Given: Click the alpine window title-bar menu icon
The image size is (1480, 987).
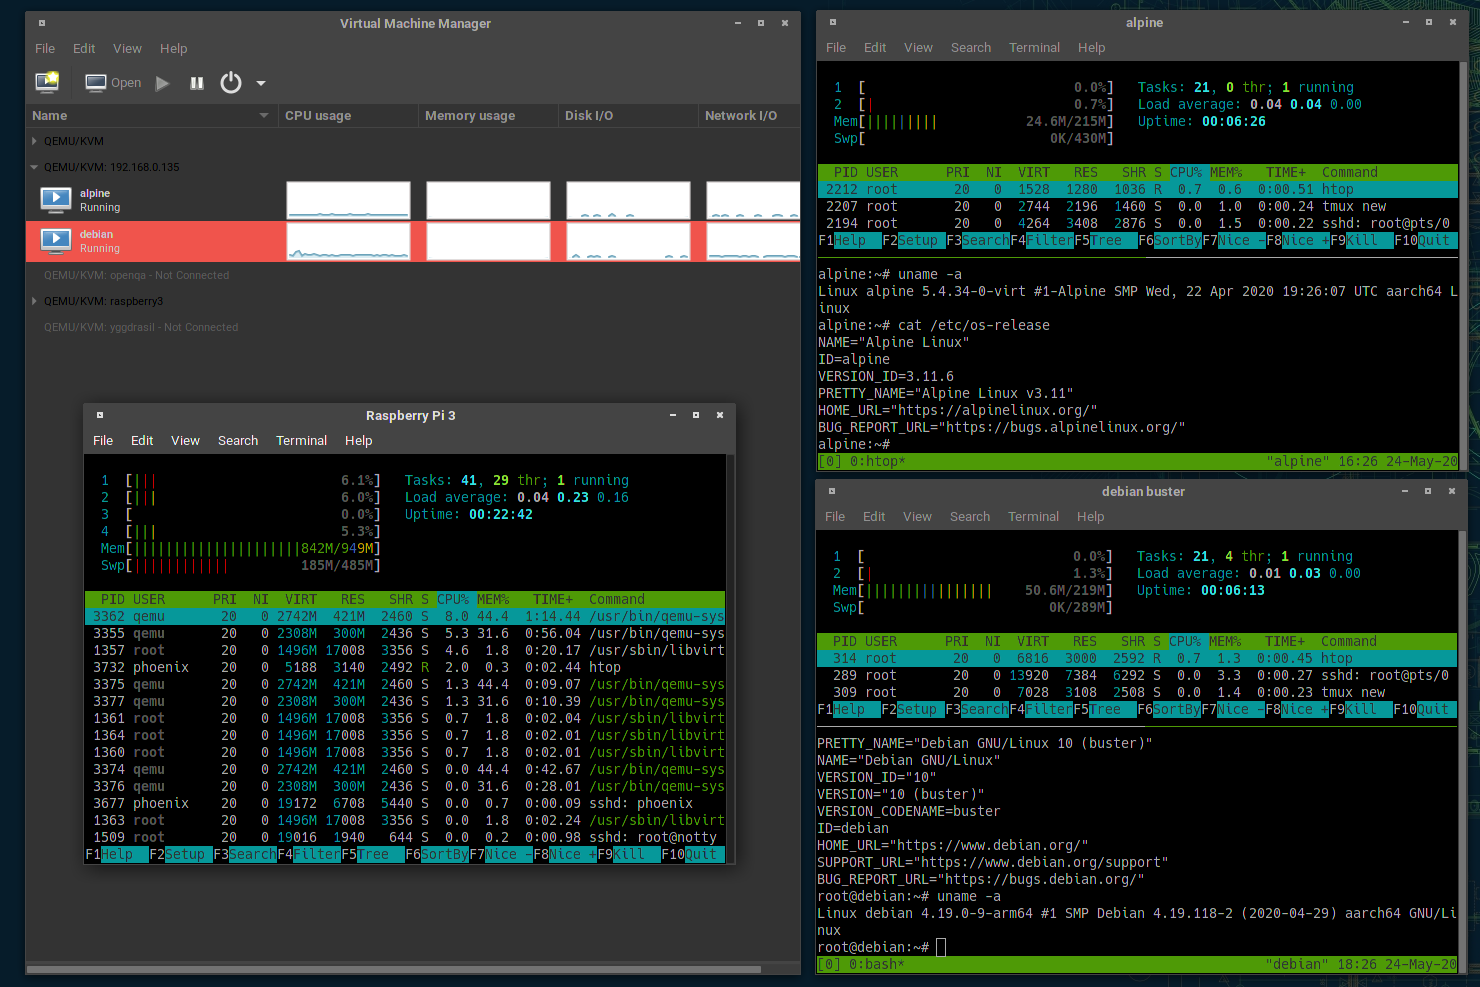Looking at the screenshot, I should tap(833, 22).
